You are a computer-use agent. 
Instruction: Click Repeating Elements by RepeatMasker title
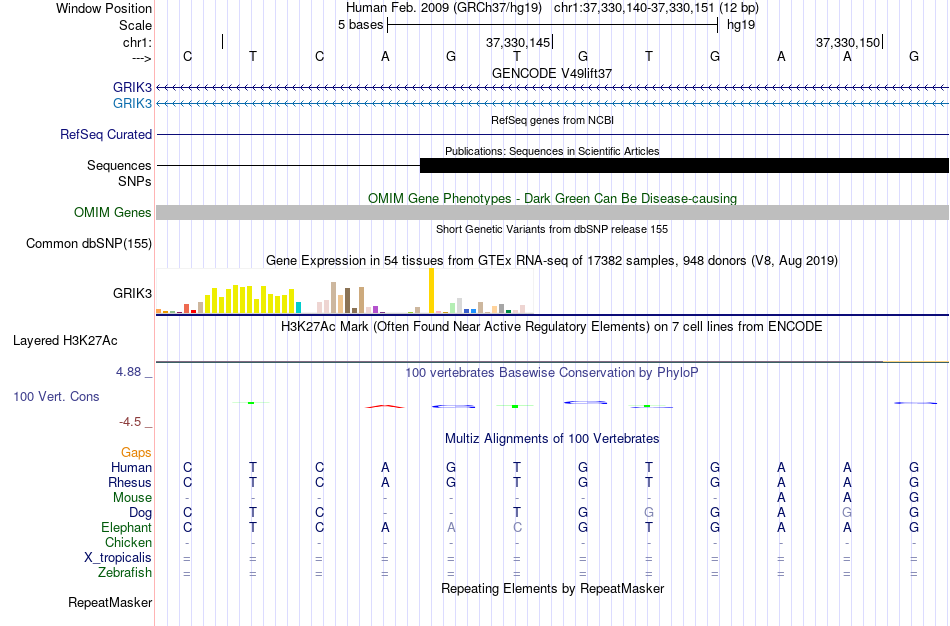click(x=552, y=589)
